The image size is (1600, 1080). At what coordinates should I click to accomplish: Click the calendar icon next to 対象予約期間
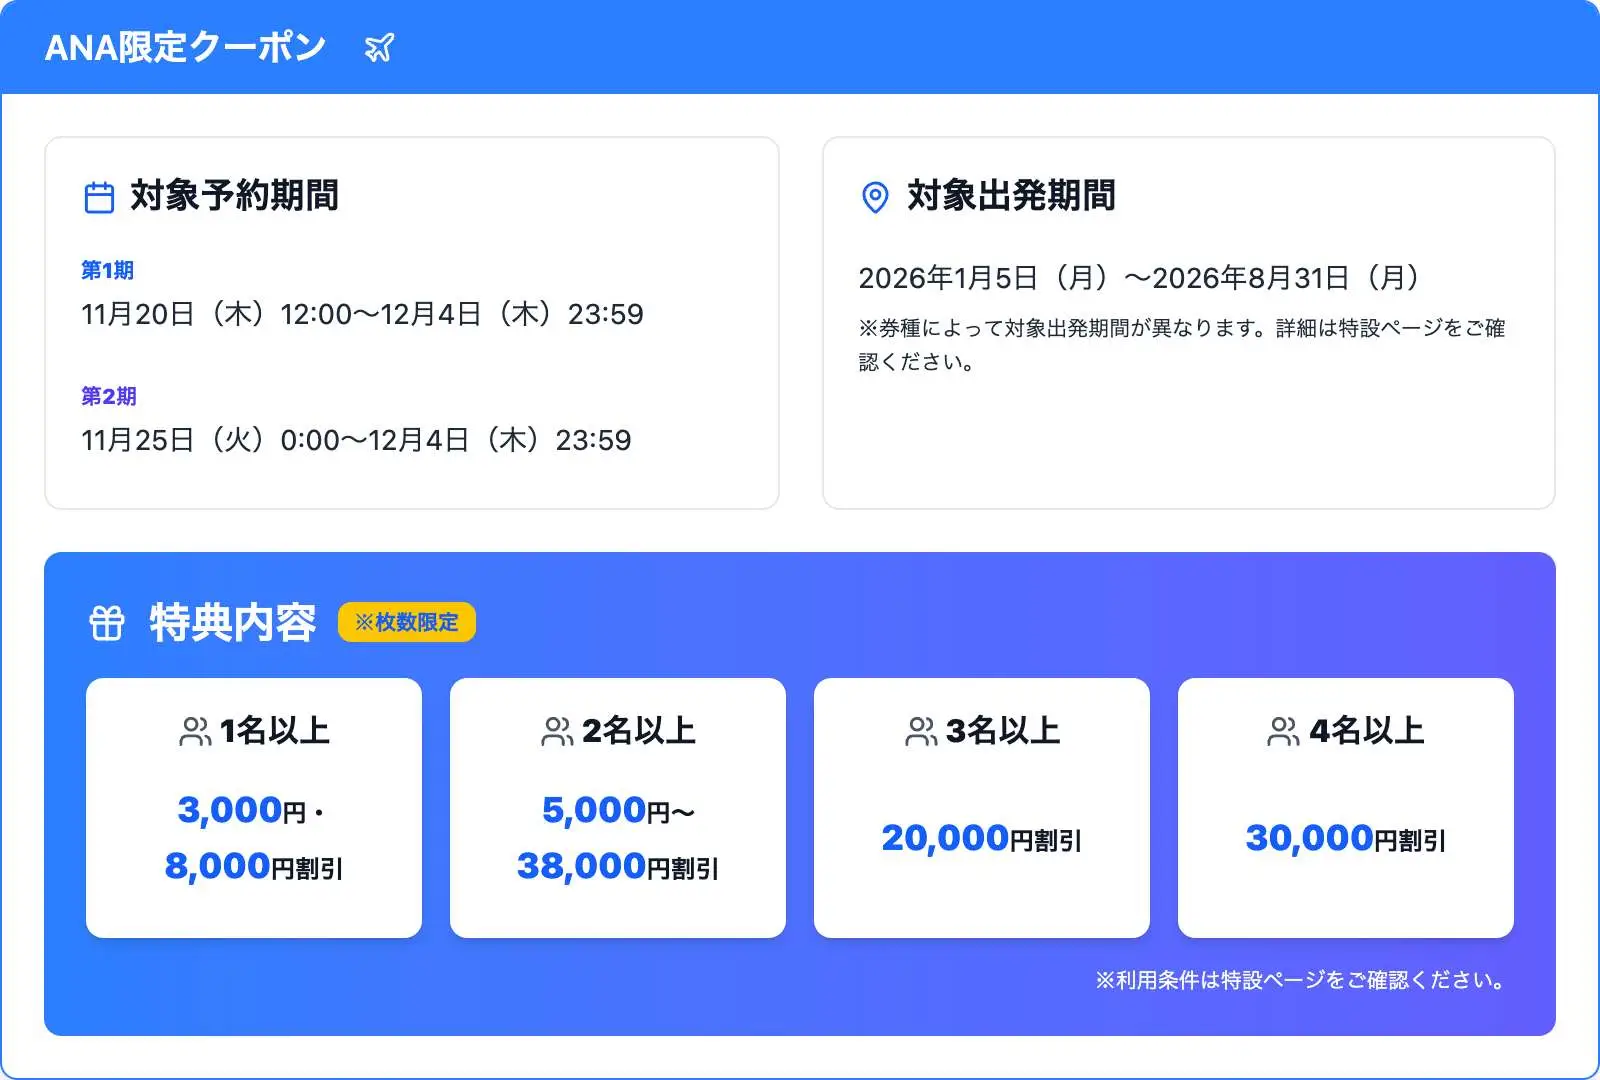click(99, 197)
